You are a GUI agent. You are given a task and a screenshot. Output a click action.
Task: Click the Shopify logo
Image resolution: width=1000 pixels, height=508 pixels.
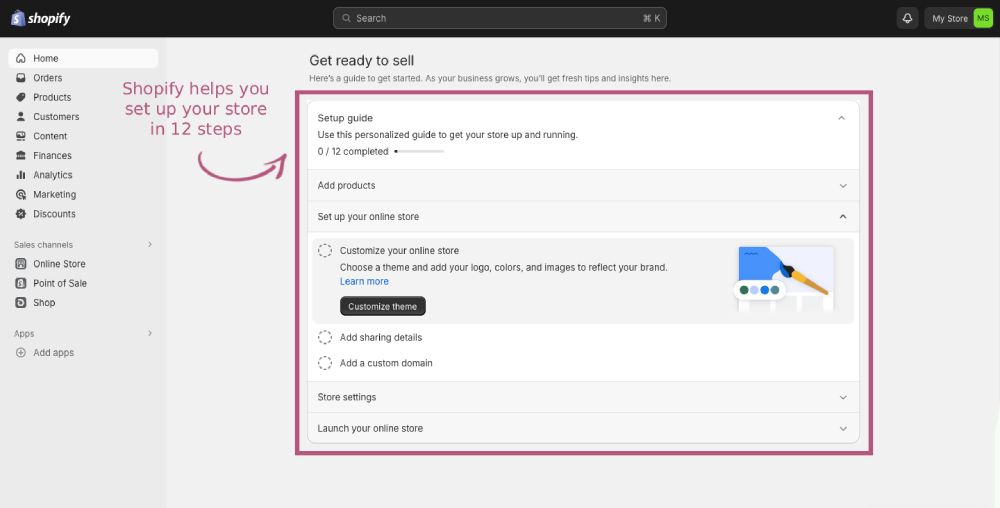pos(41,18)
